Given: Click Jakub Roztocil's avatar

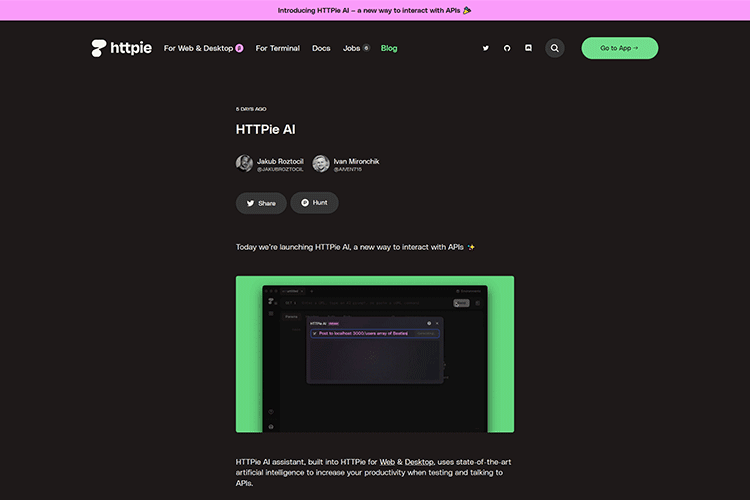Looking at the screenshot, I should pyautogui.click(x=244, y=163).
